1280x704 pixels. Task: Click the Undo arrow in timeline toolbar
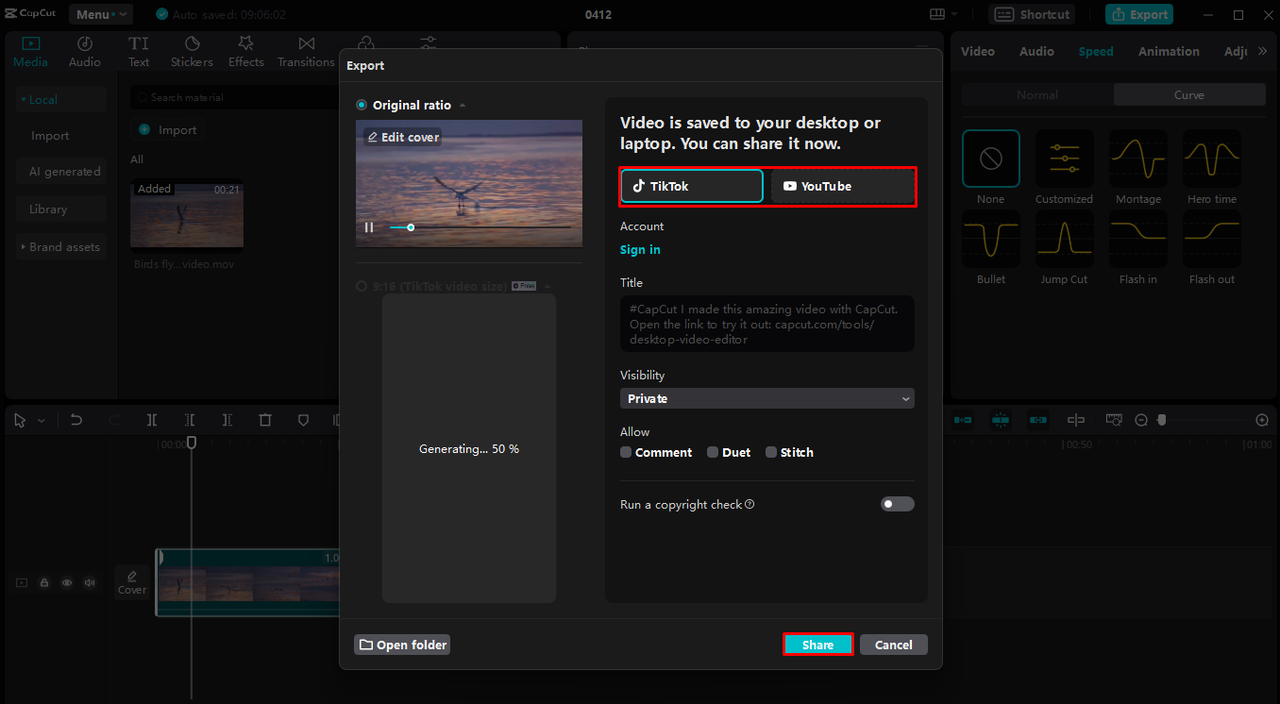(76, 420)
